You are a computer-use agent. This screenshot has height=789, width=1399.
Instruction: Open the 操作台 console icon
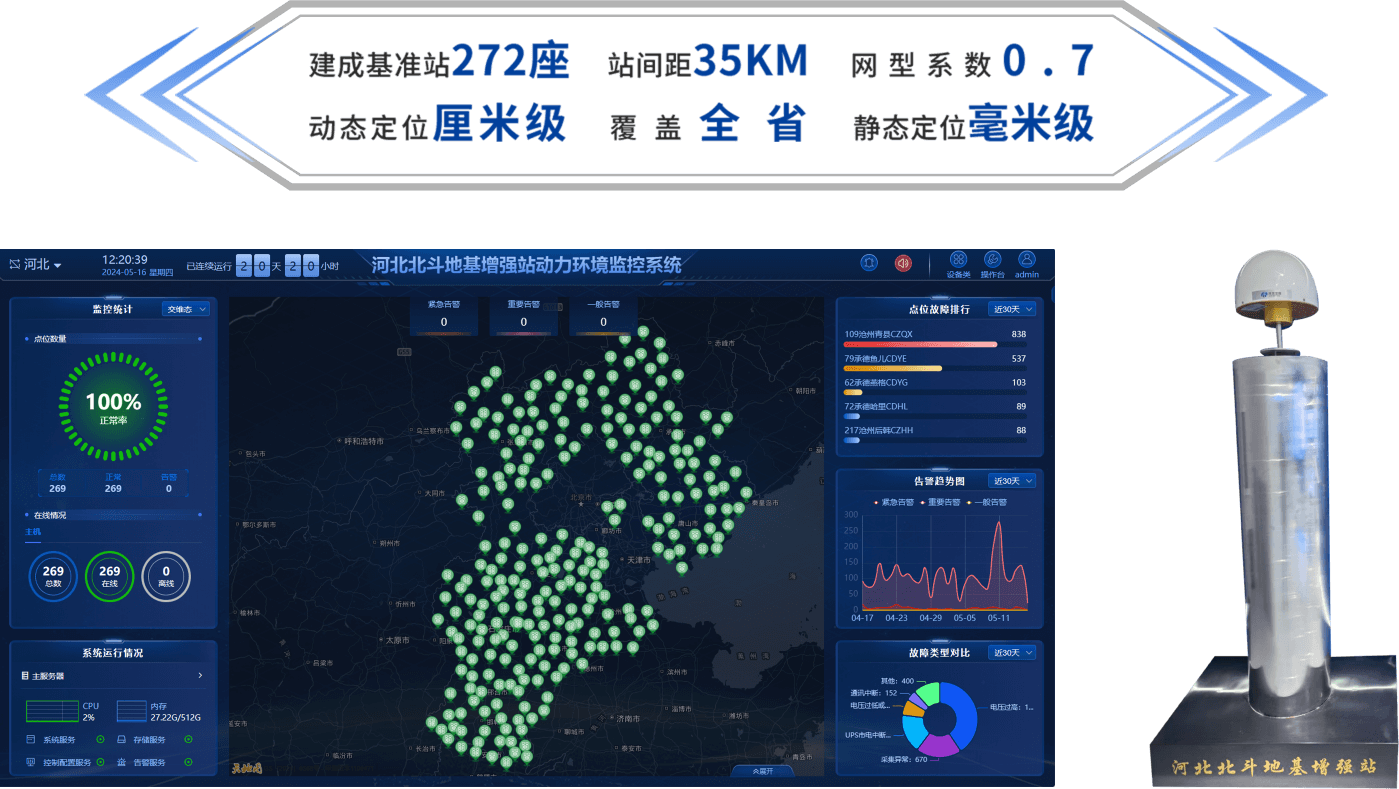coord(992,260)
